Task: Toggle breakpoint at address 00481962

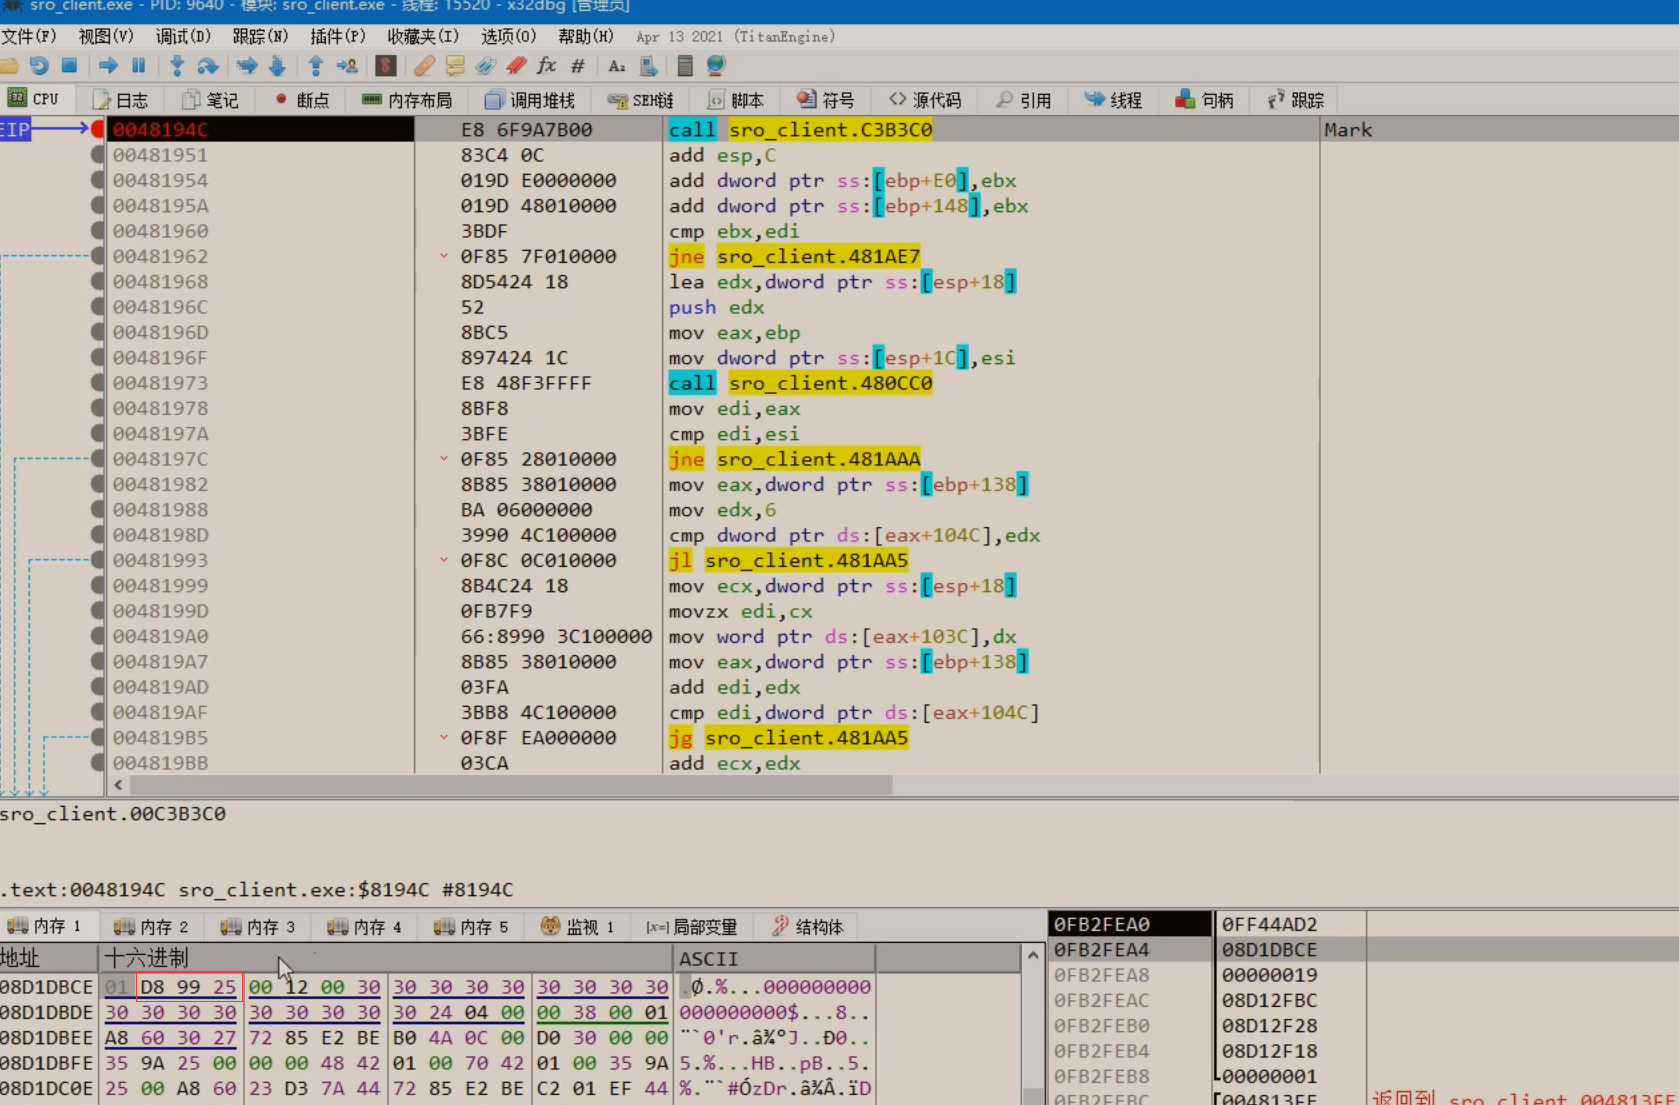Action: tap(97, 255)
